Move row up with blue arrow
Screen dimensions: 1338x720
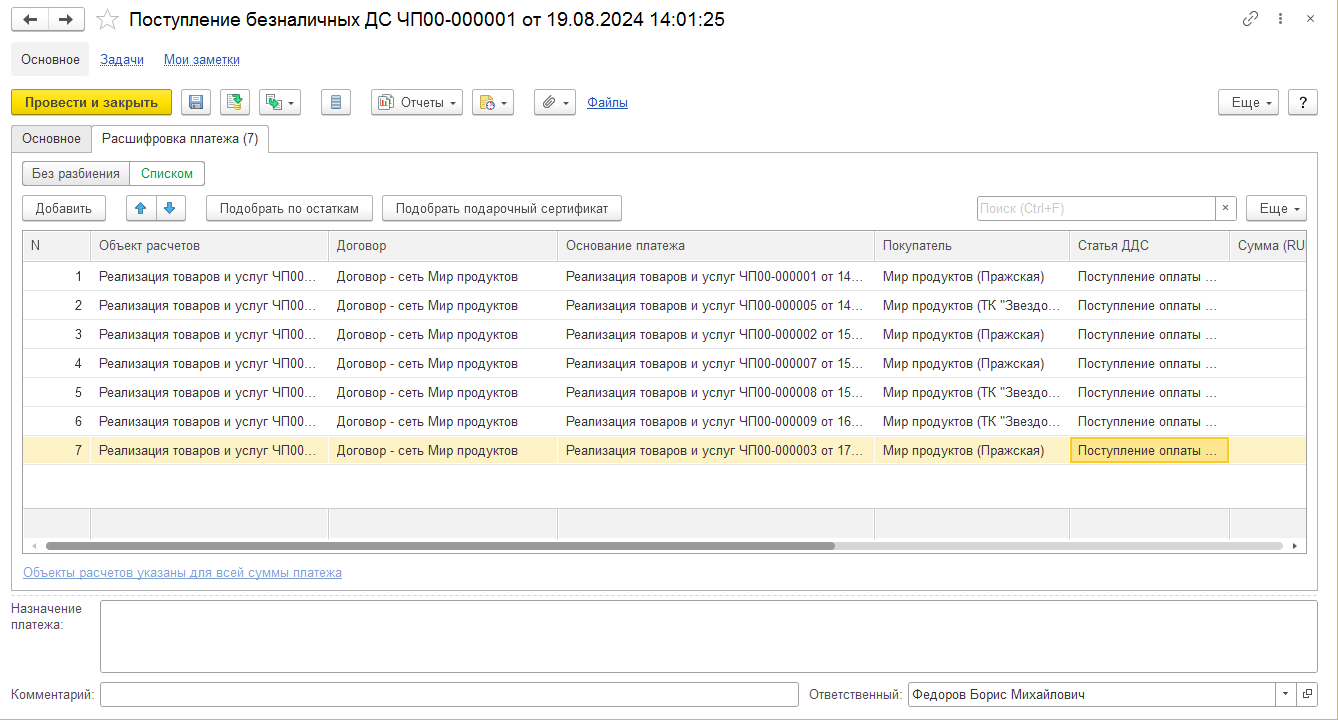tap(140, 208)
